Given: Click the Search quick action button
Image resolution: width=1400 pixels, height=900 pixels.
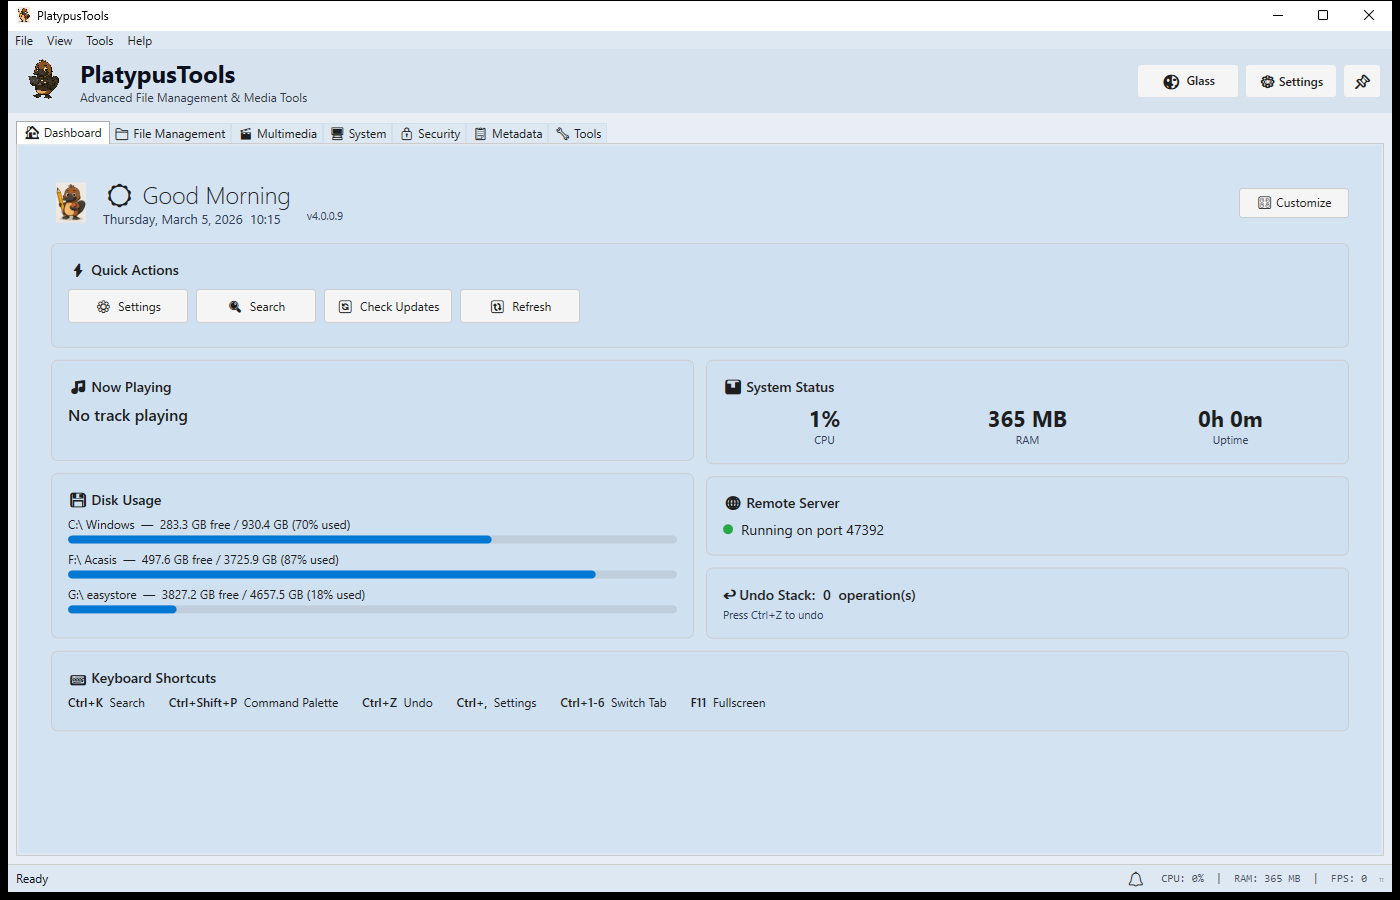Looking at the screenshot, I should point(256,307).
